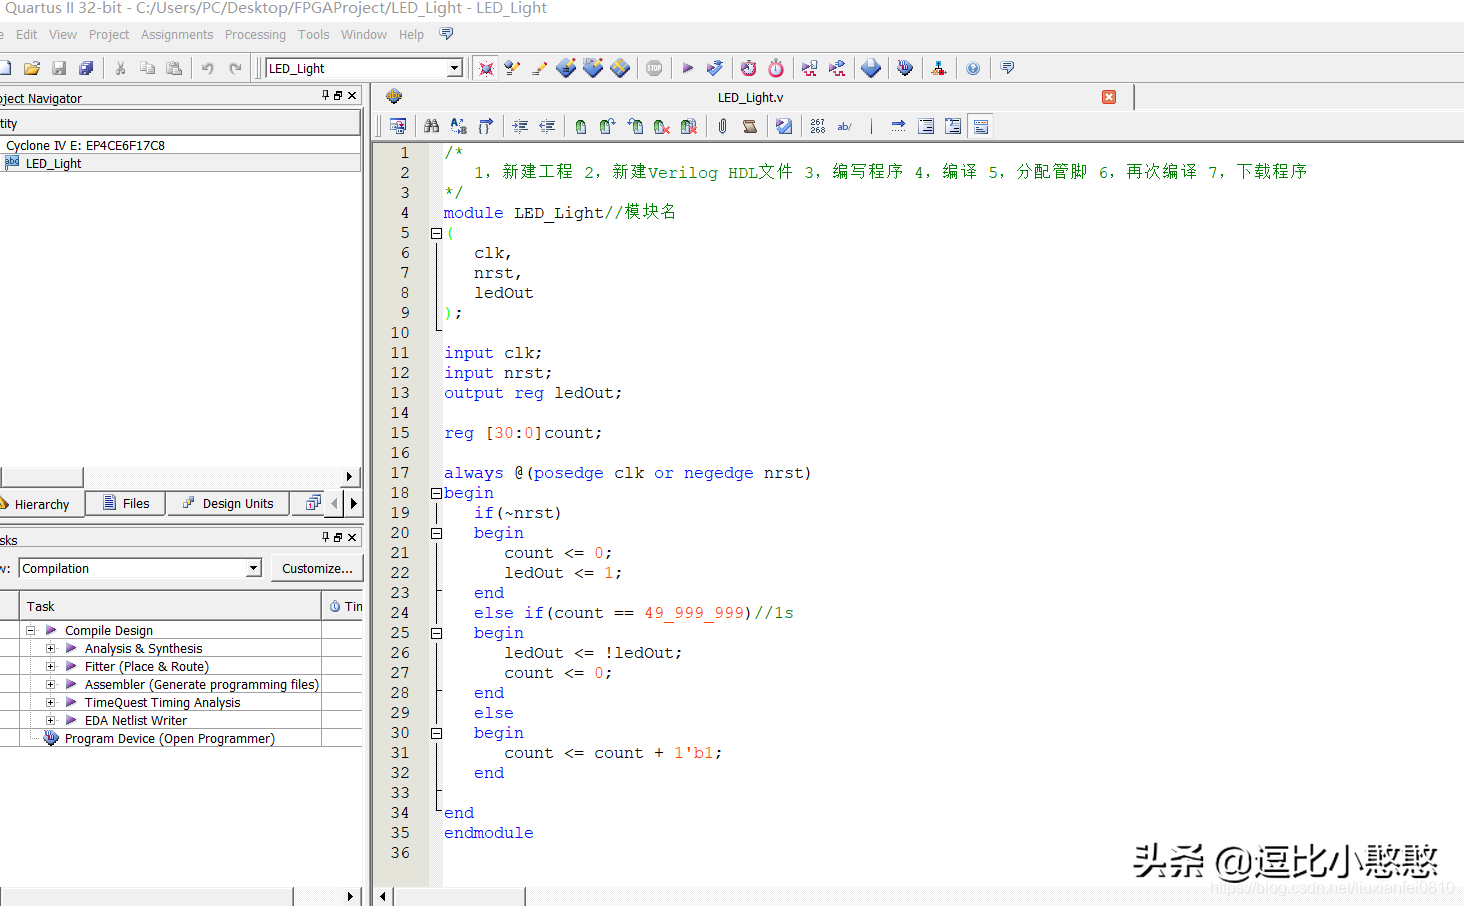Viewport: 1464px width, 906px height.
Task: Toggle line numbers display icon
Action: pyautogui.click(x=818, y=126)
